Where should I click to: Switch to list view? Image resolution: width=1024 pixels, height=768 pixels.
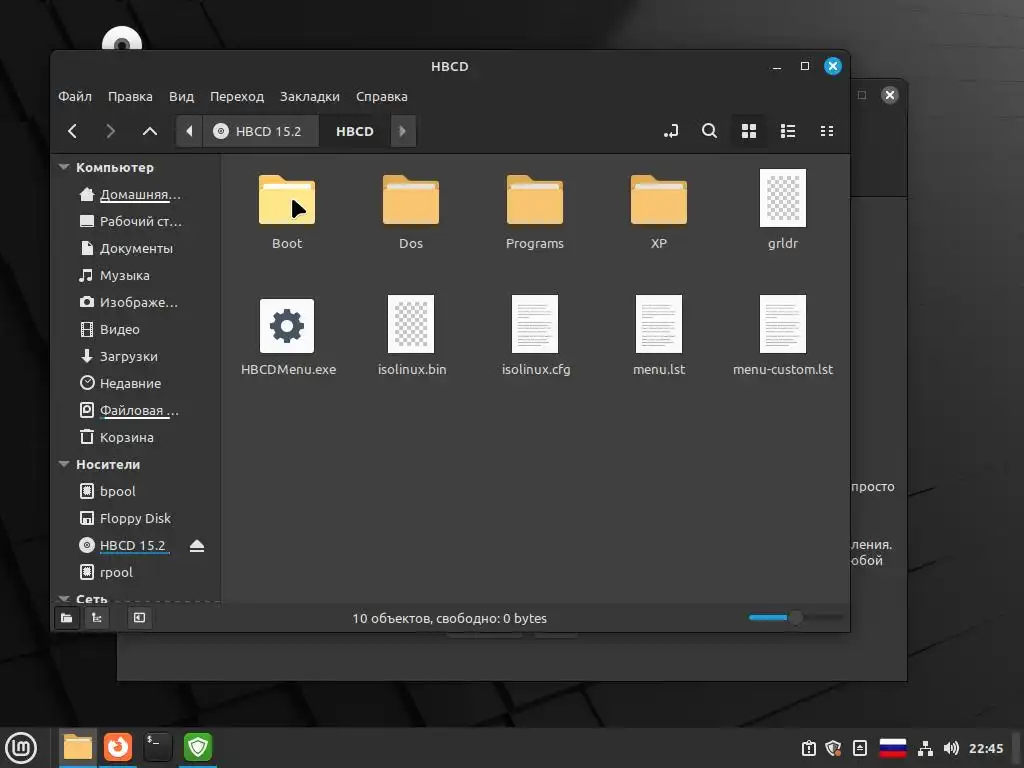tap(788, 131)
